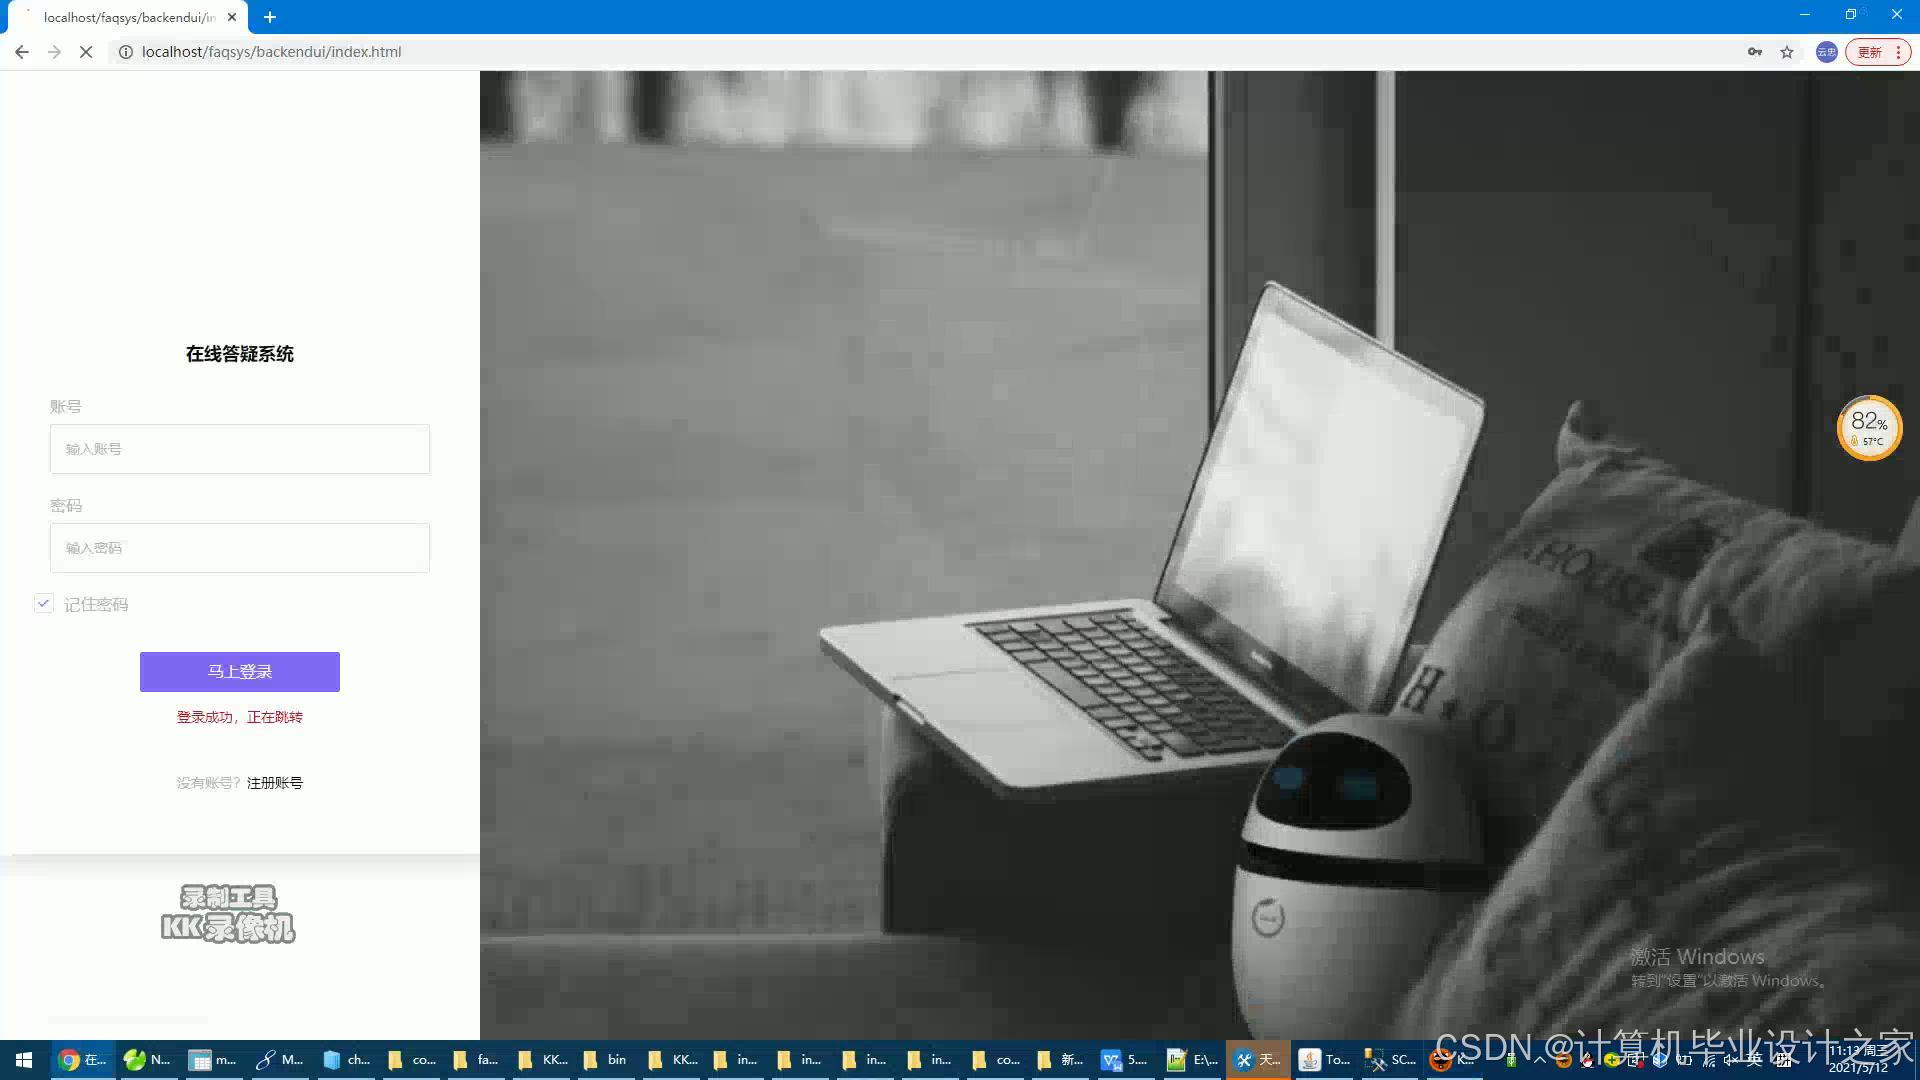Open the Chrome profile avatar

click(x=1826, y=52)
